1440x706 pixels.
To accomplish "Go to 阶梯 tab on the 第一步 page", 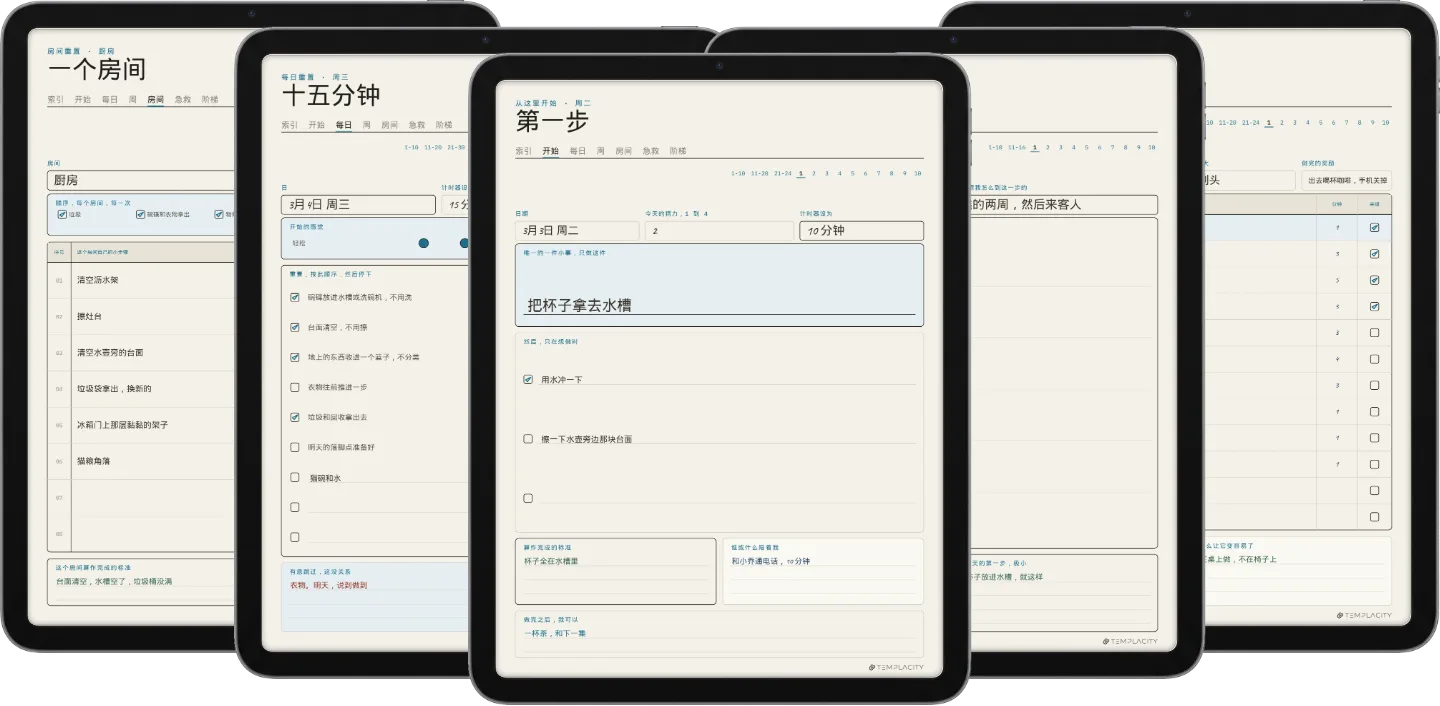I will click(678, 151).
